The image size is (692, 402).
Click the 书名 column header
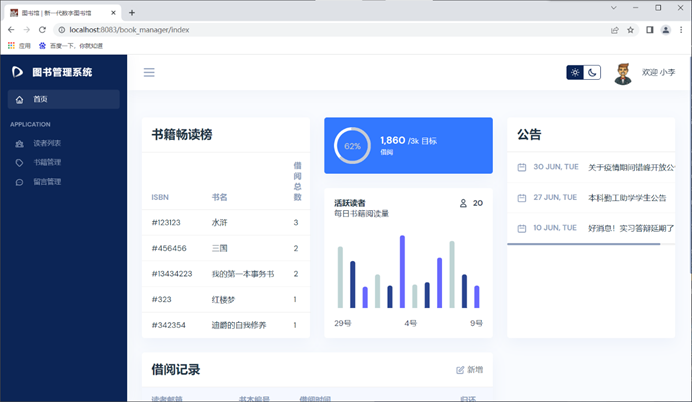219,197
